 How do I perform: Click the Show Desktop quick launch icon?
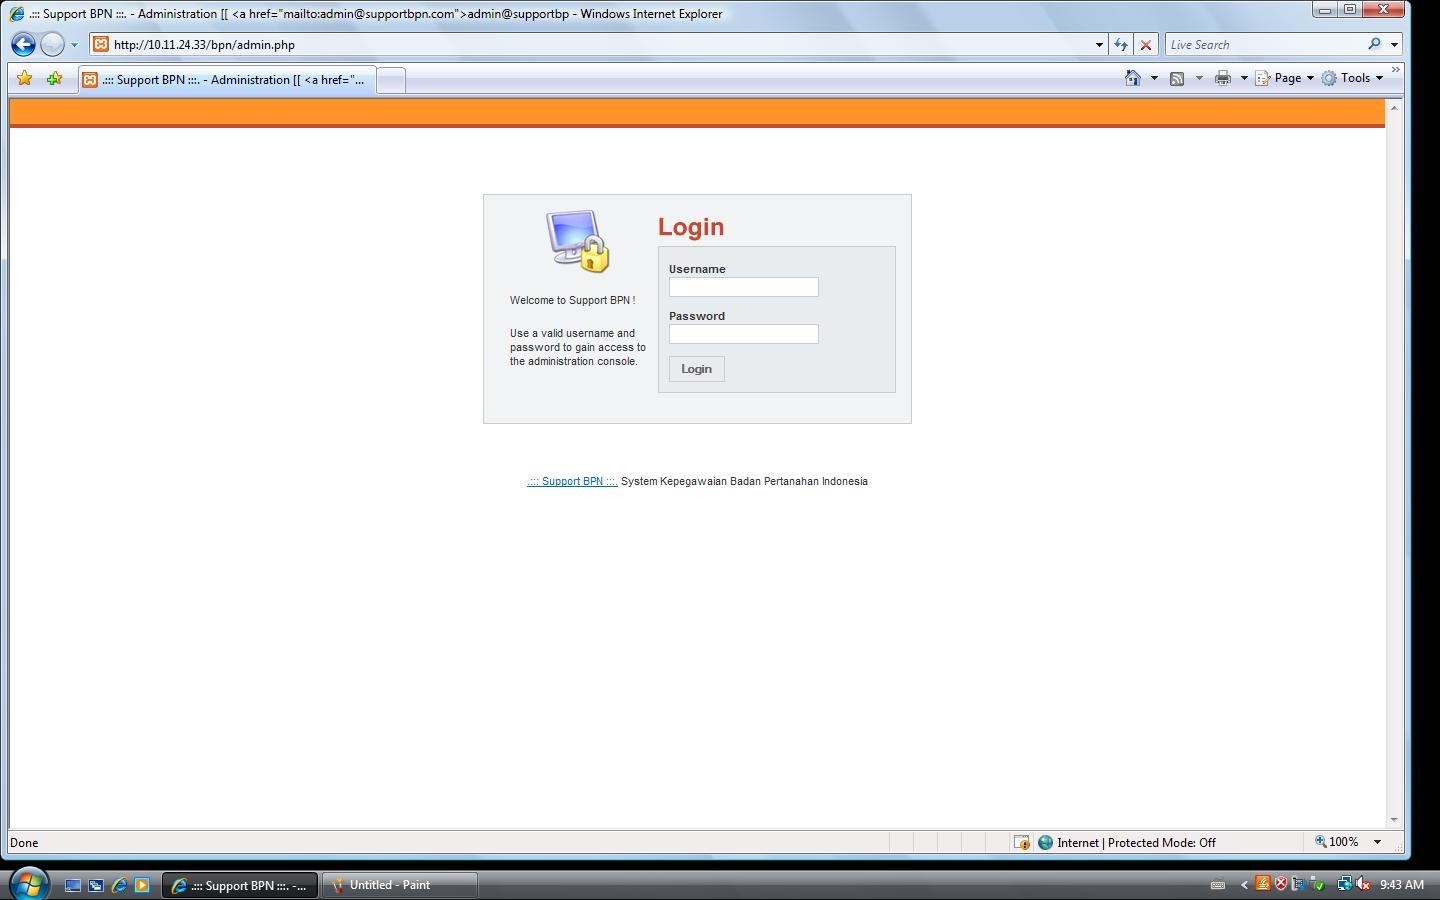click(x=73, y=885)
